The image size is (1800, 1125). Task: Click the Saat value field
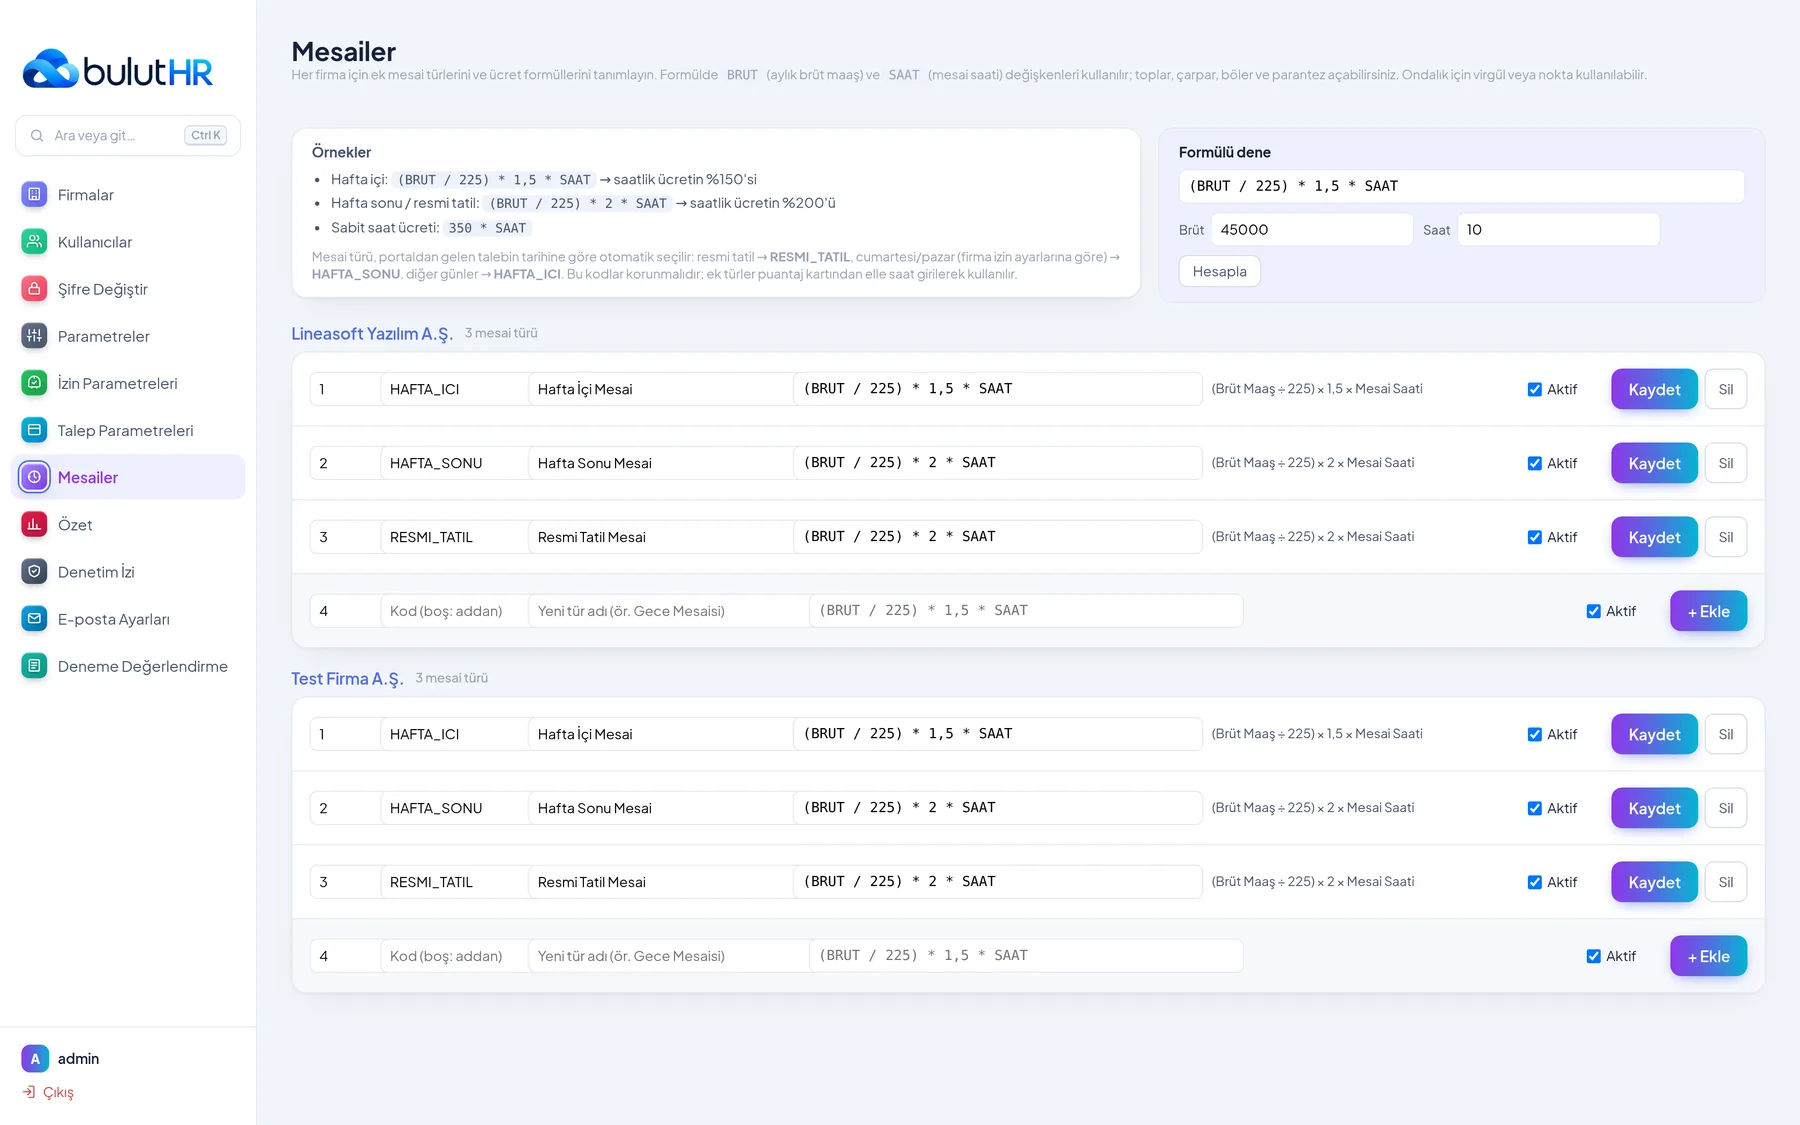(1558, 229)
